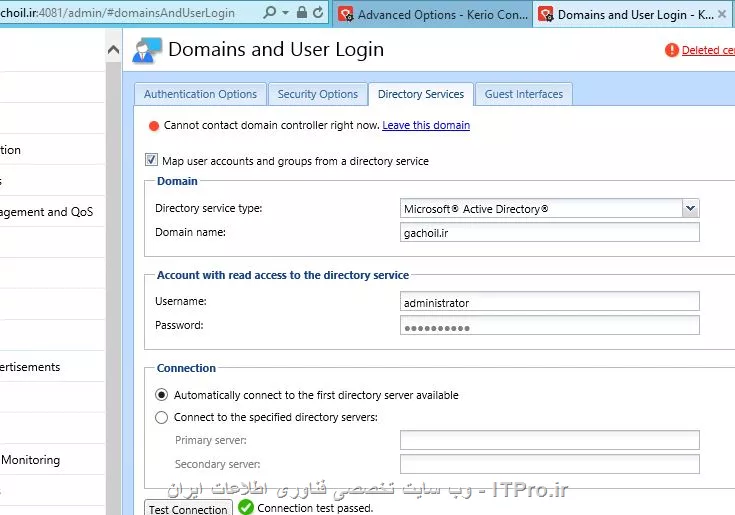Open the Guest Interfaces tab
This screenshot has width=735, height=515.
pos(524,94)
